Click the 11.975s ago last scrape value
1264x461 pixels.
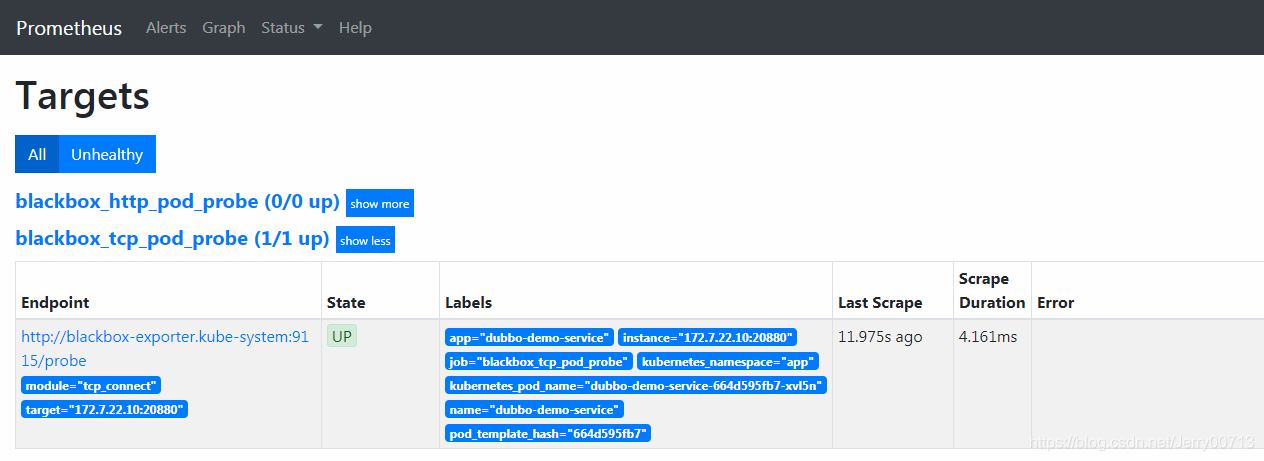pos(880,337)
